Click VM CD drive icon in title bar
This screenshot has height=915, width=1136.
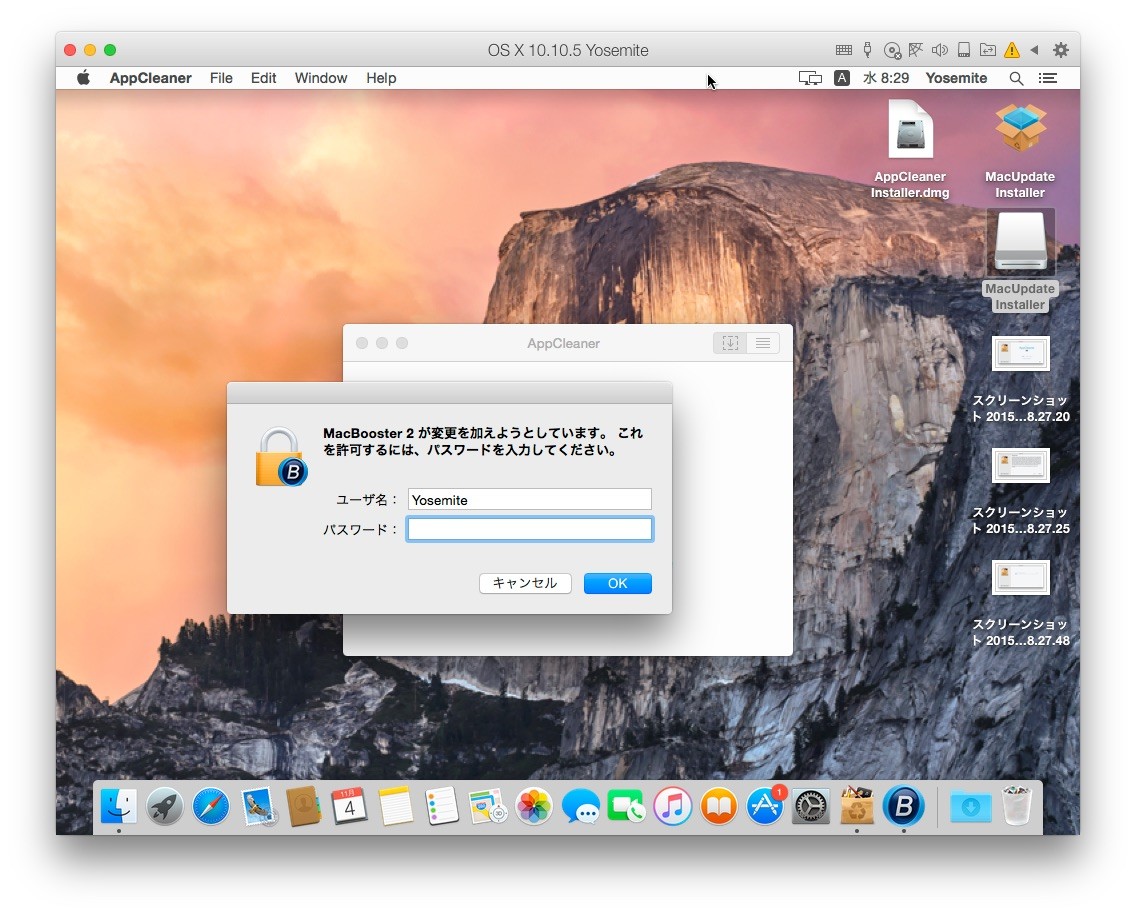tap(892, 50)
